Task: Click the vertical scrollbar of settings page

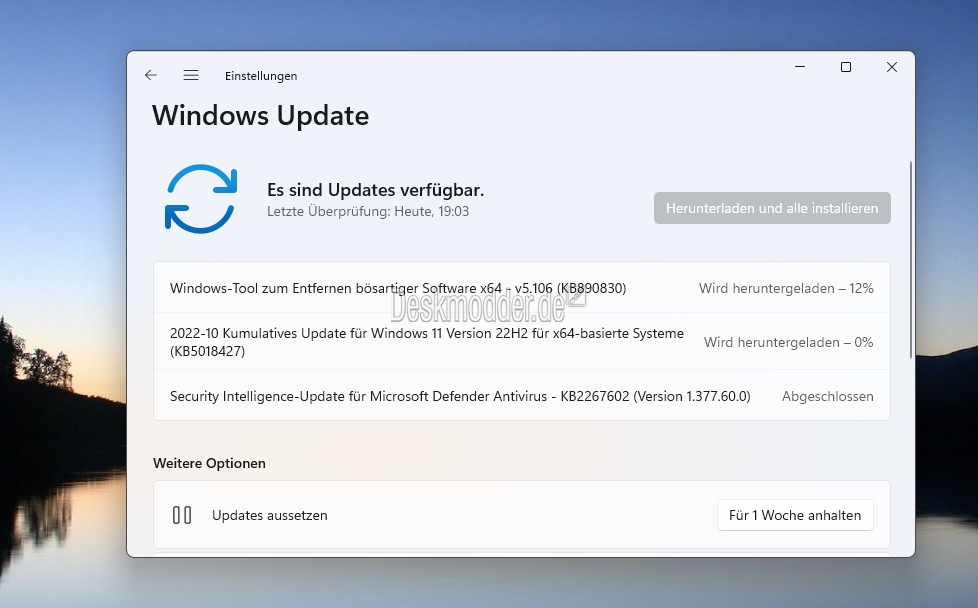Action: [x=911, y=259]
